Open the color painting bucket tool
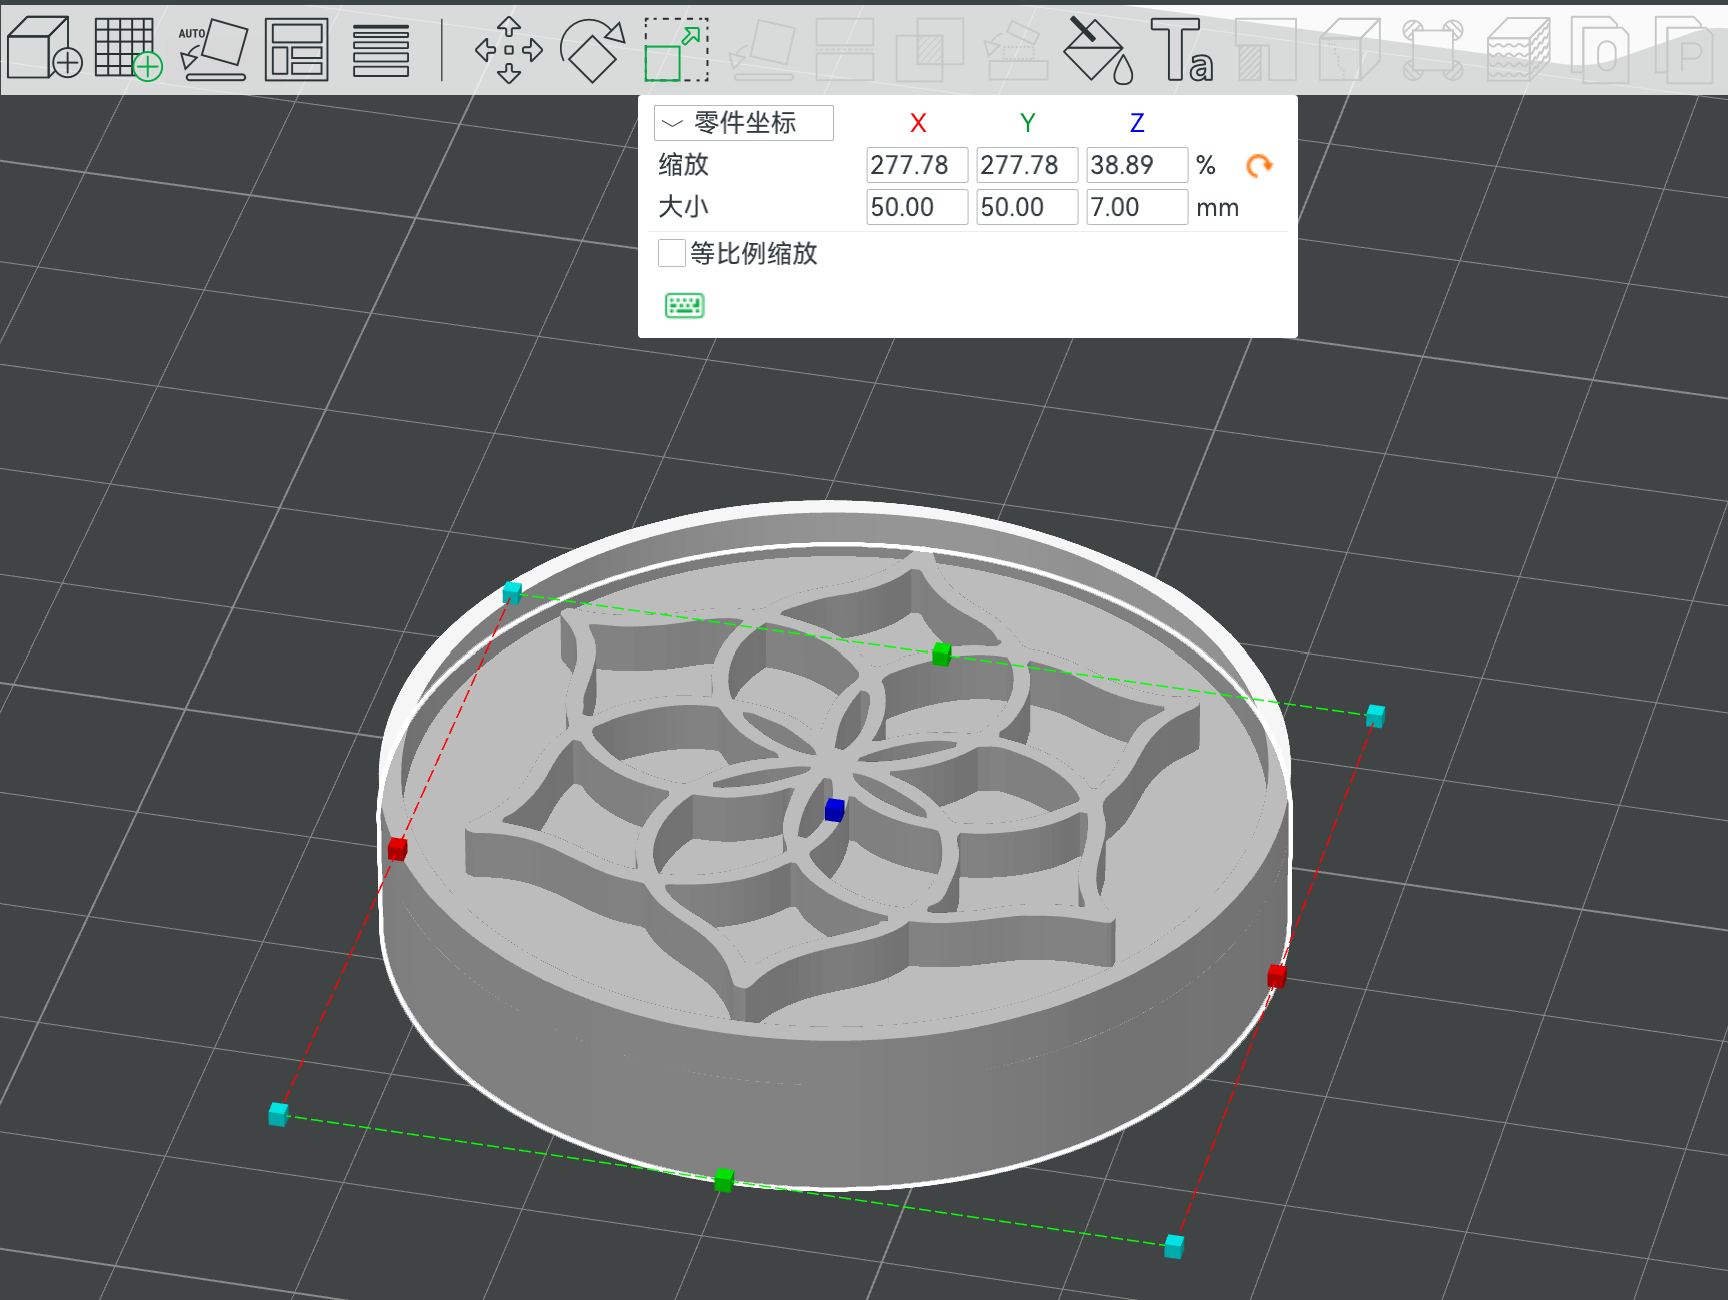This screenshot has height=1300, width=1728. (1097, 49)
